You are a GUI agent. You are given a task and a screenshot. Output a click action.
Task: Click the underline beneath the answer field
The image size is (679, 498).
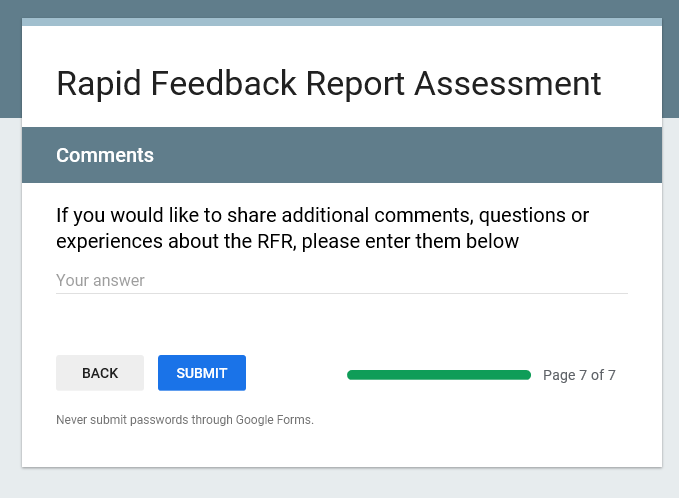(x=341, y=293)
